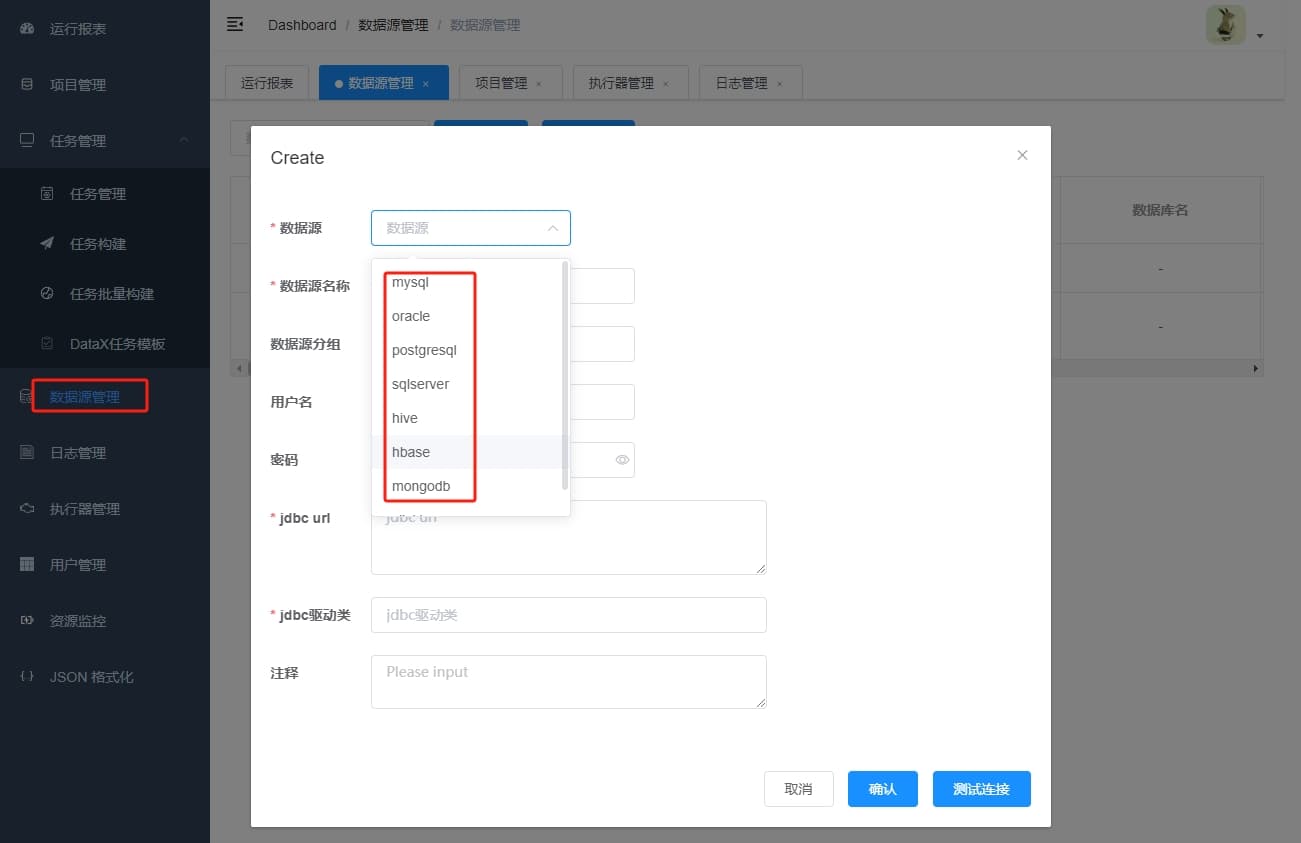
Task: Select mysql from dropdown list
Action: pyautogui.click(x=467, y=282)
